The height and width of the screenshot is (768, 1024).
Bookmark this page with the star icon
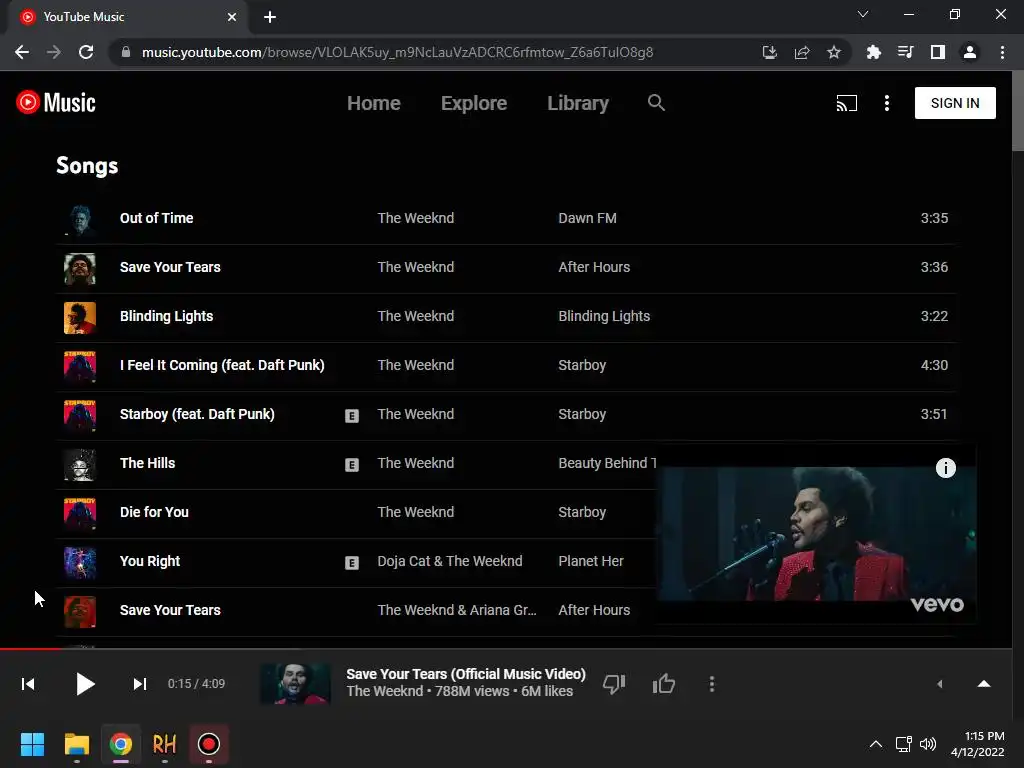(x=834, y=52)
